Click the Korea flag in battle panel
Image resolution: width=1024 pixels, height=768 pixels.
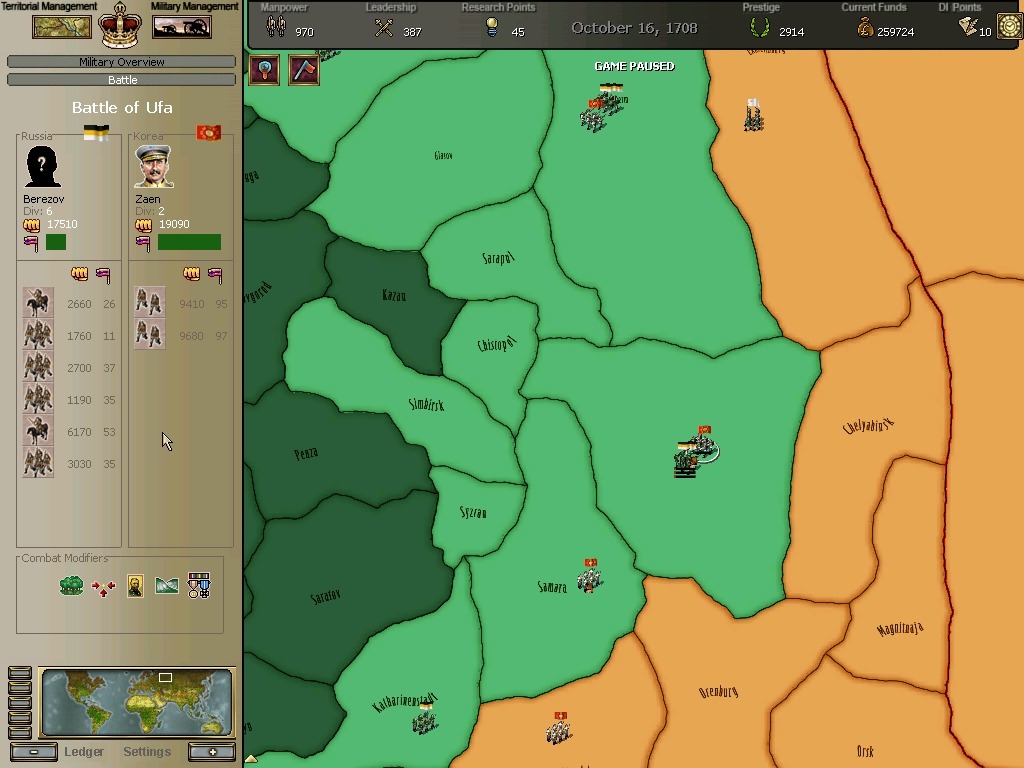[209, 133]
